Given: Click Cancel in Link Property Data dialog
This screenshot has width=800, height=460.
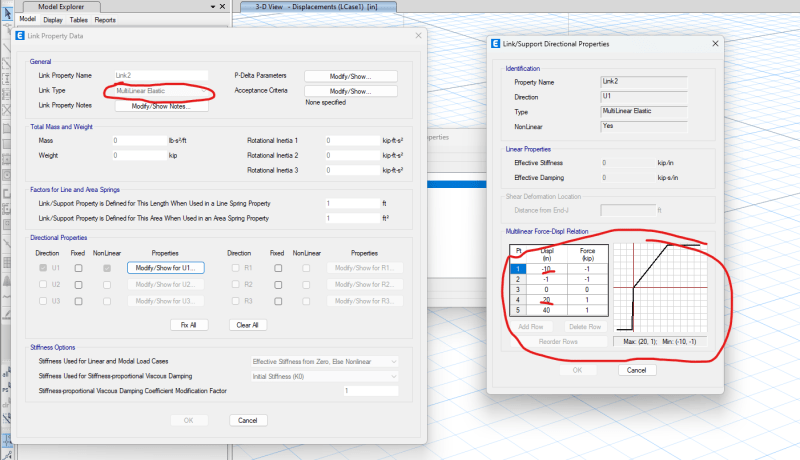Looking at the screenshot, I should (x=247, y=420).
